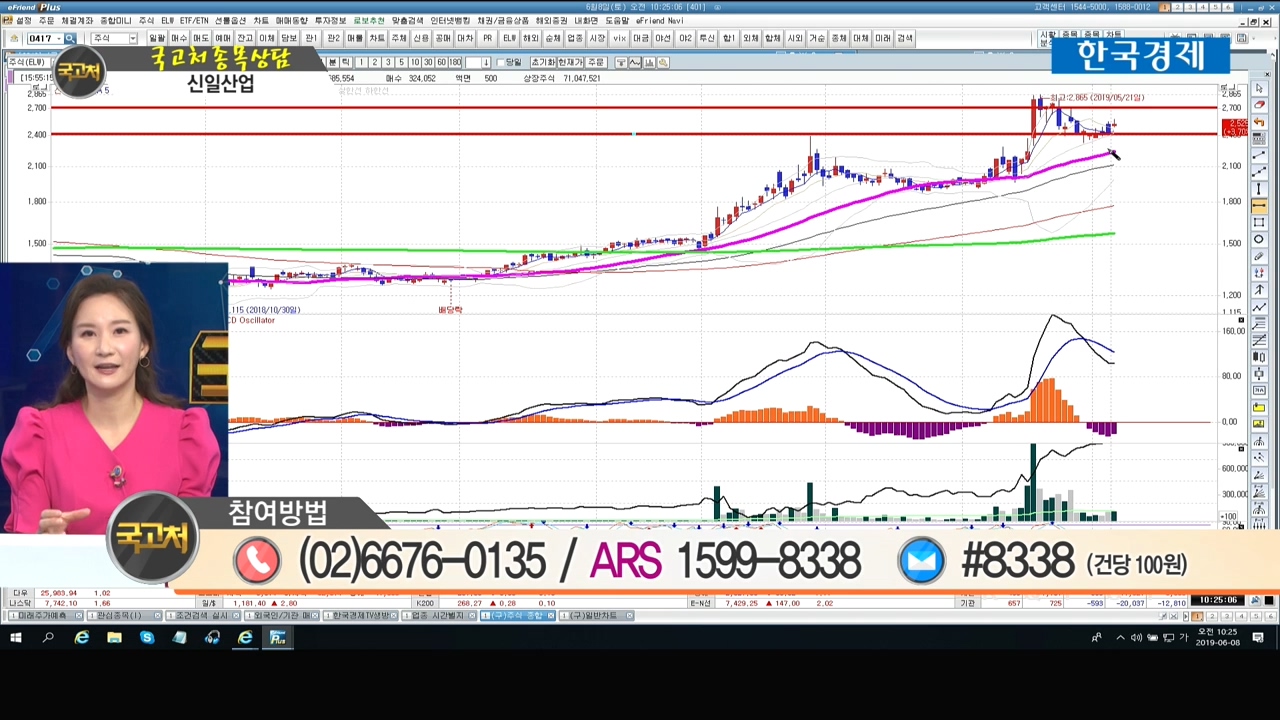1280x720 pixels.
Task: Open File Explorer from the taskbar
Action: coord(114,638)
